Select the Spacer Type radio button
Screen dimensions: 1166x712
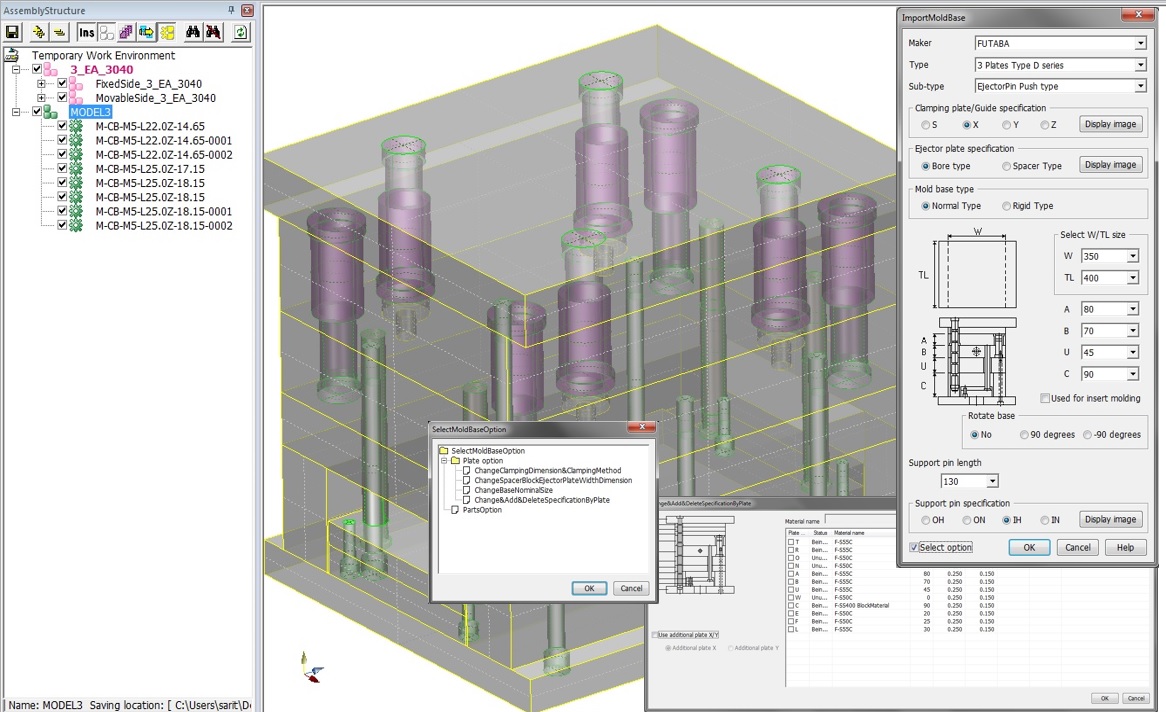point(1007,166)
